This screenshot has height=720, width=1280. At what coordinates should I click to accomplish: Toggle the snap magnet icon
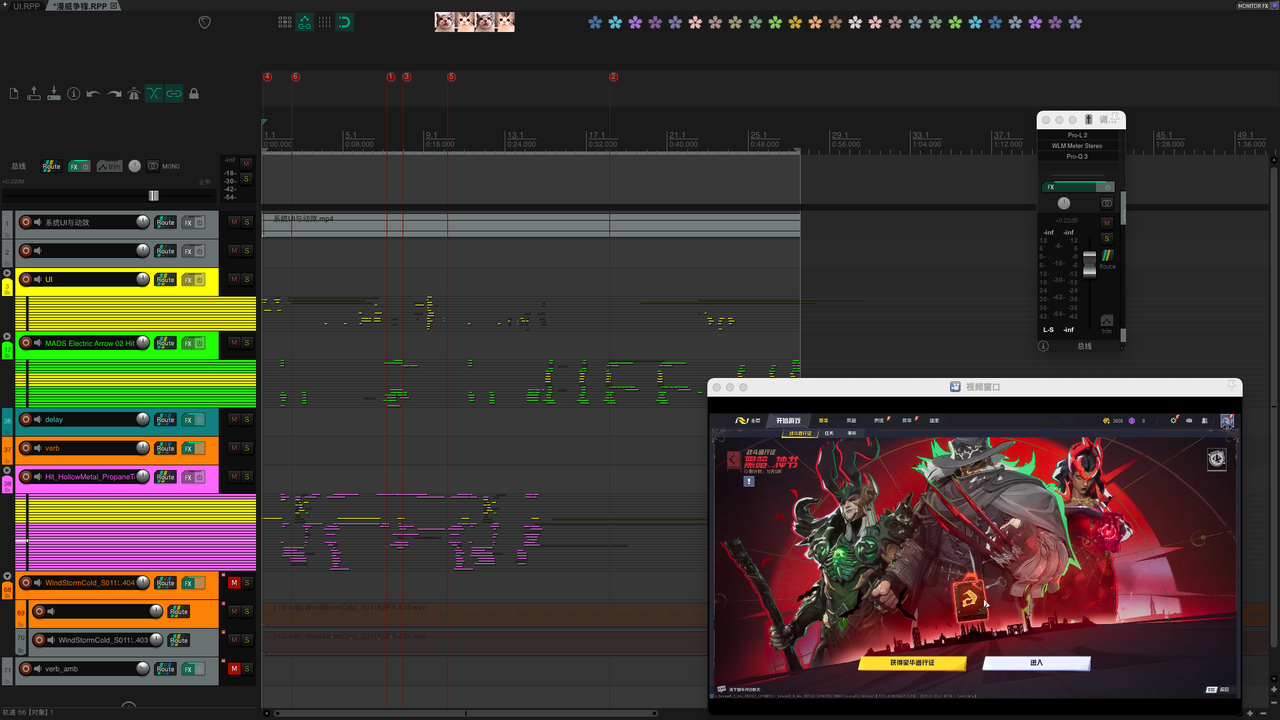[x=344, y=22]
